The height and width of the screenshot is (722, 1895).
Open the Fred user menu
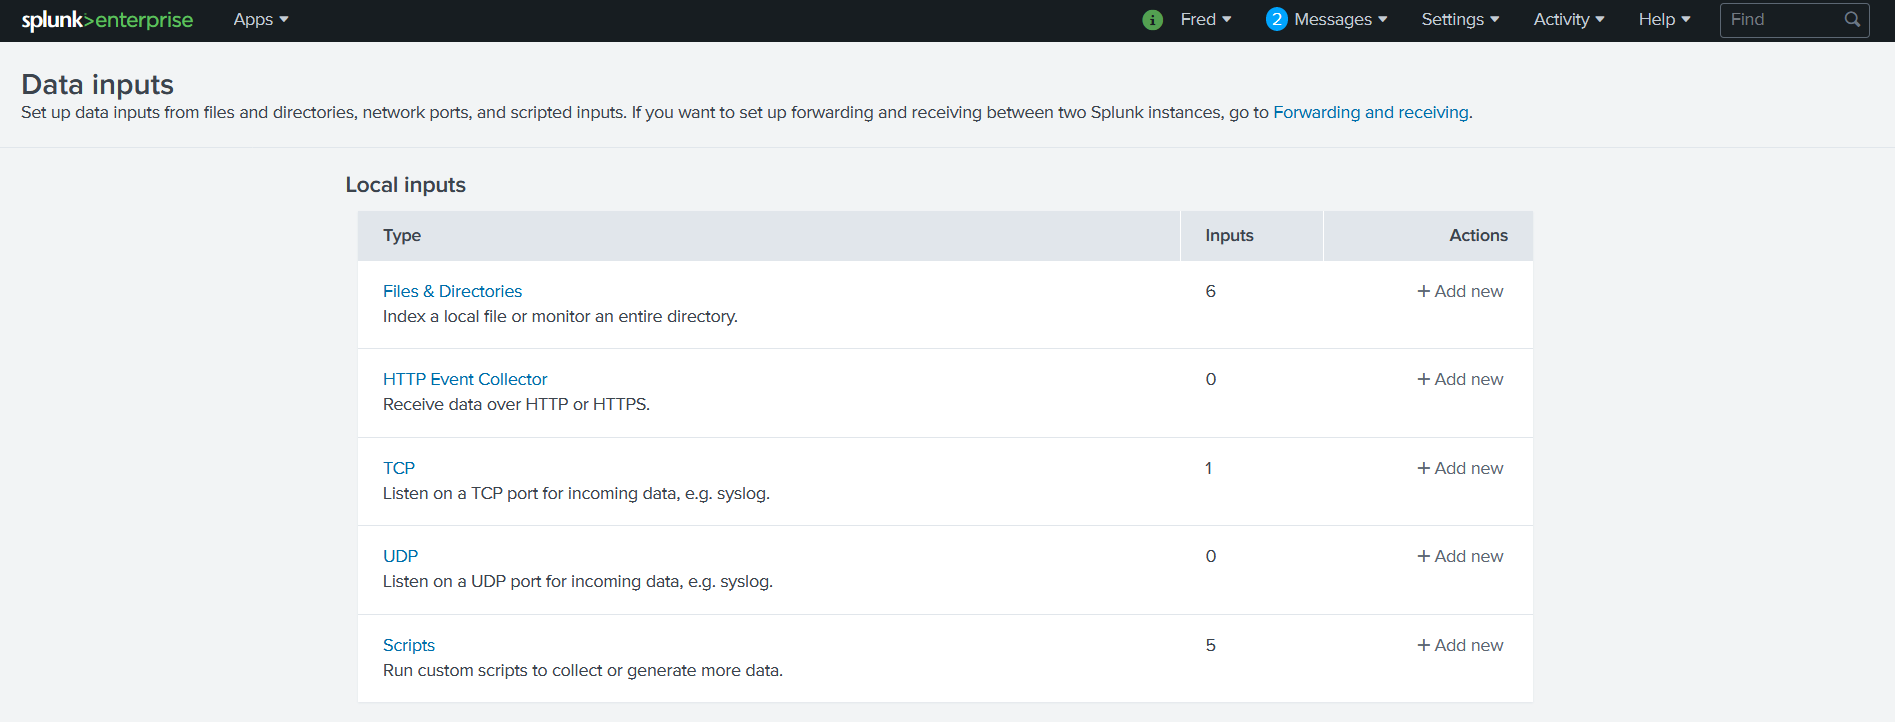coord(1205,20)
